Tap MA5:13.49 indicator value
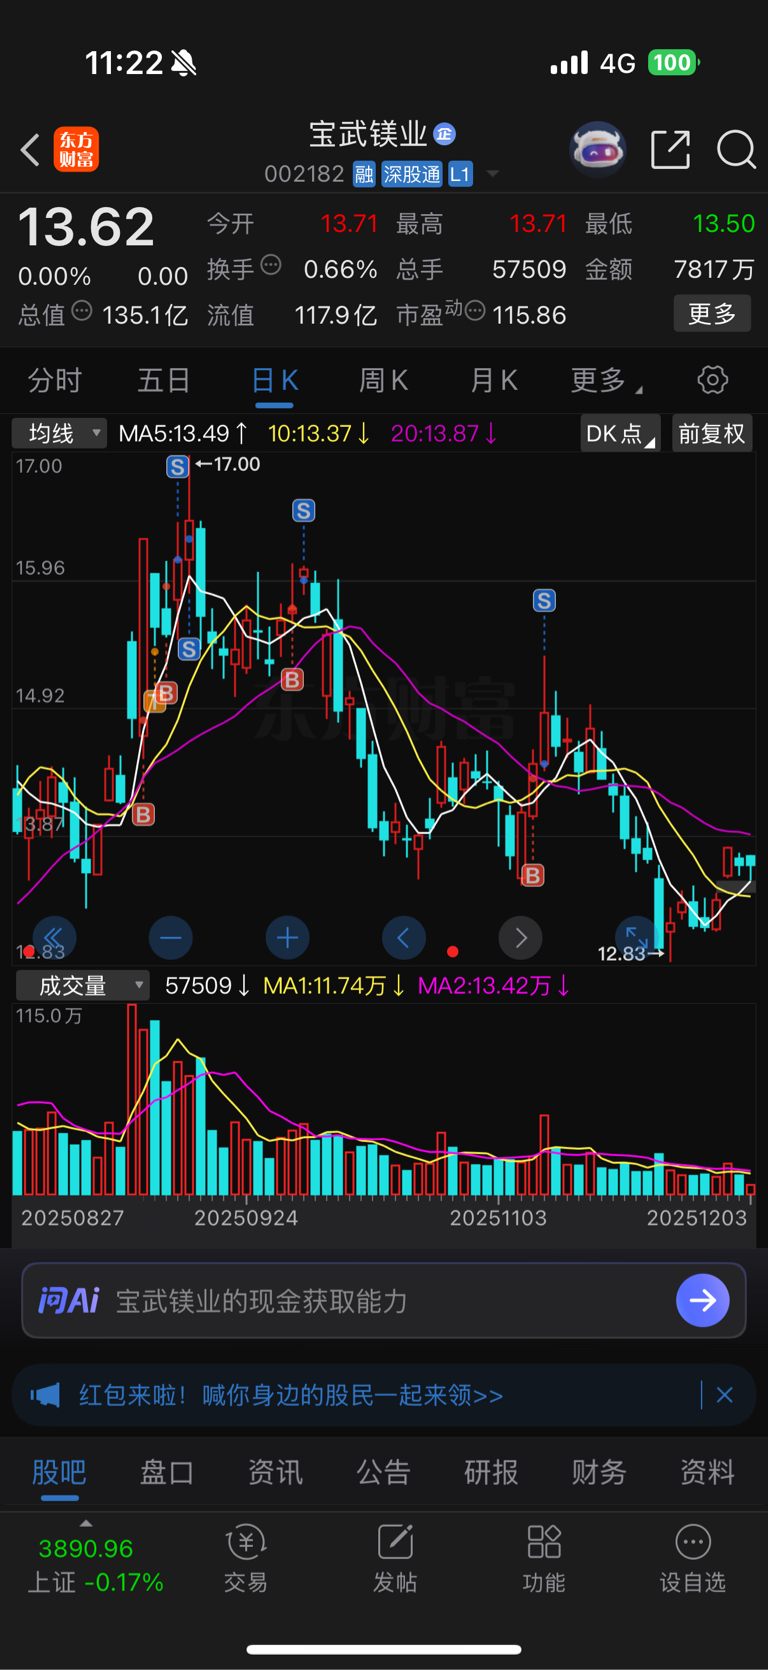Screen dimensions: 768x1670 coord(183,433)
